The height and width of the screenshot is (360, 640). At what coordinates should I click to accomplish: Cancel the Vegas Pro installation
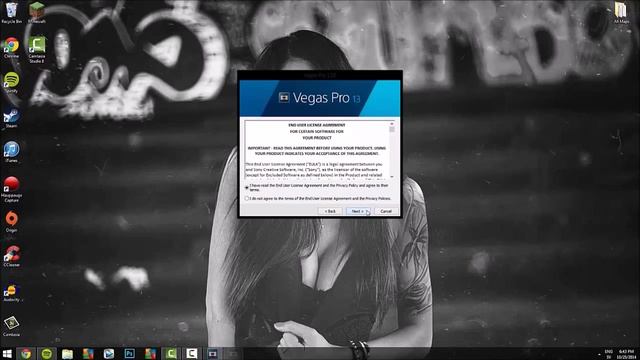coord(386,211)
